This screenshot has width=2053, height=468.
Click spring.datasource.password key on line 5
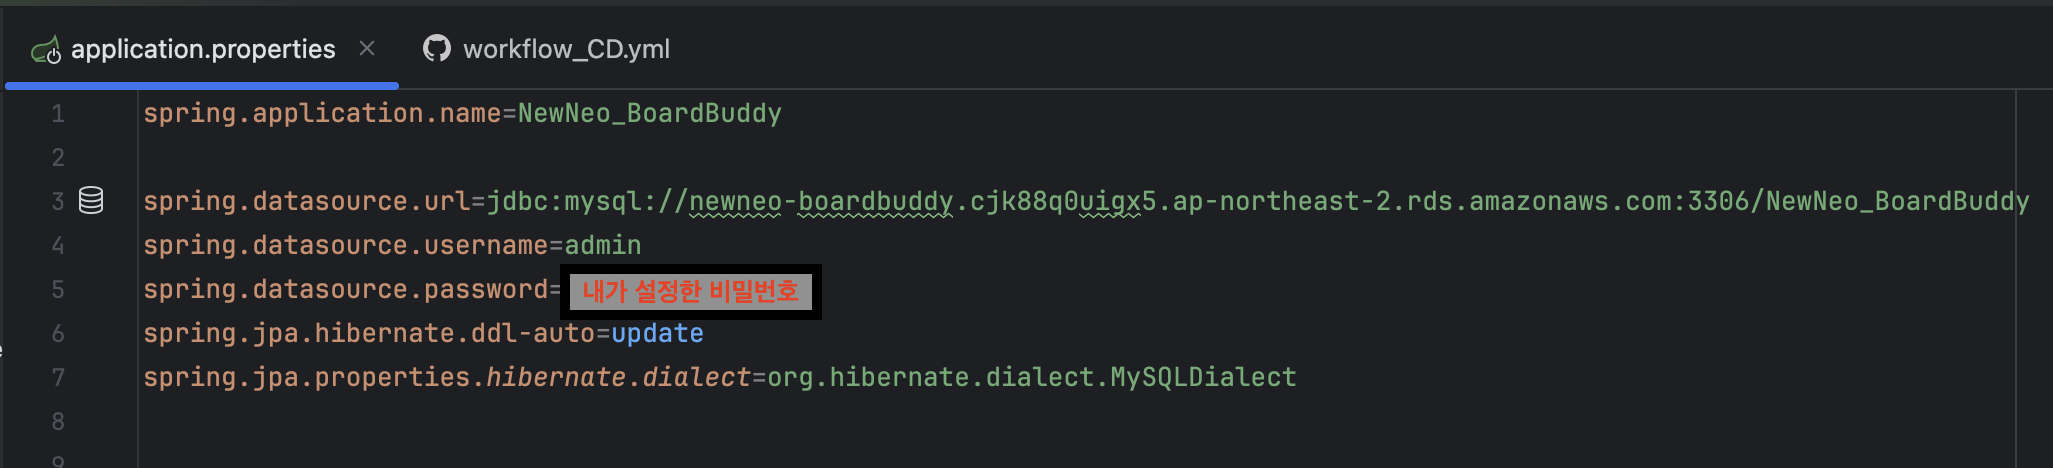[346, 289]
